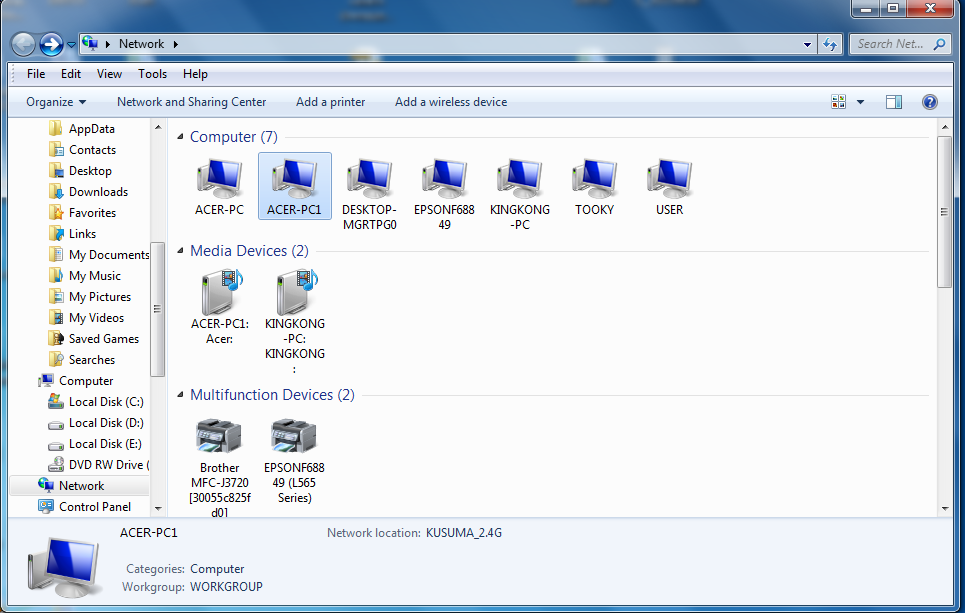This screenshot has width=965, height=613.
Task: Click the navigation pane scrollbar thumb
Action: tap(158, 308)
